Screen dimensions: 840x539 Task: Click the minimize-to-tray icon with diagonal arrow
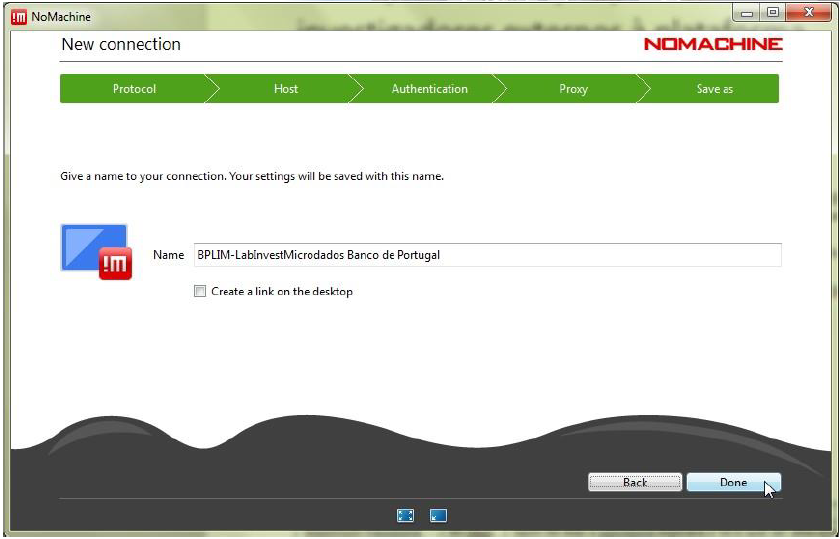pyautogui.click(x=438, y=516)
